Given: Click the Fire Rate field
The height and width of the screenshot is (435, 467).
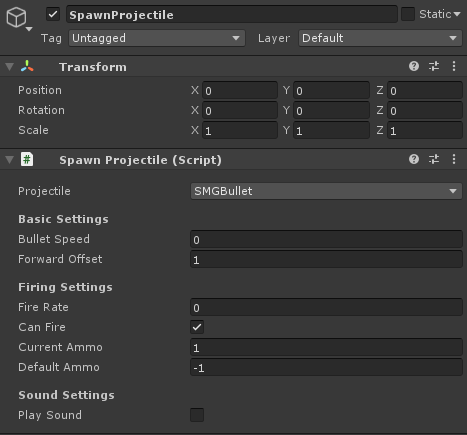Looking at the screenshot, I should point(326,307).
